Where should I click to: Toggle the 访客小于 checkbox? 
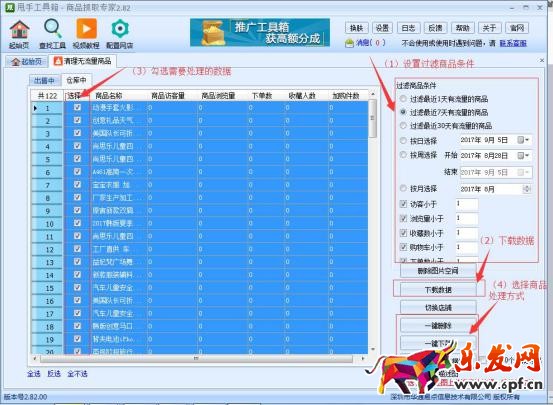[x=403, y=204]
